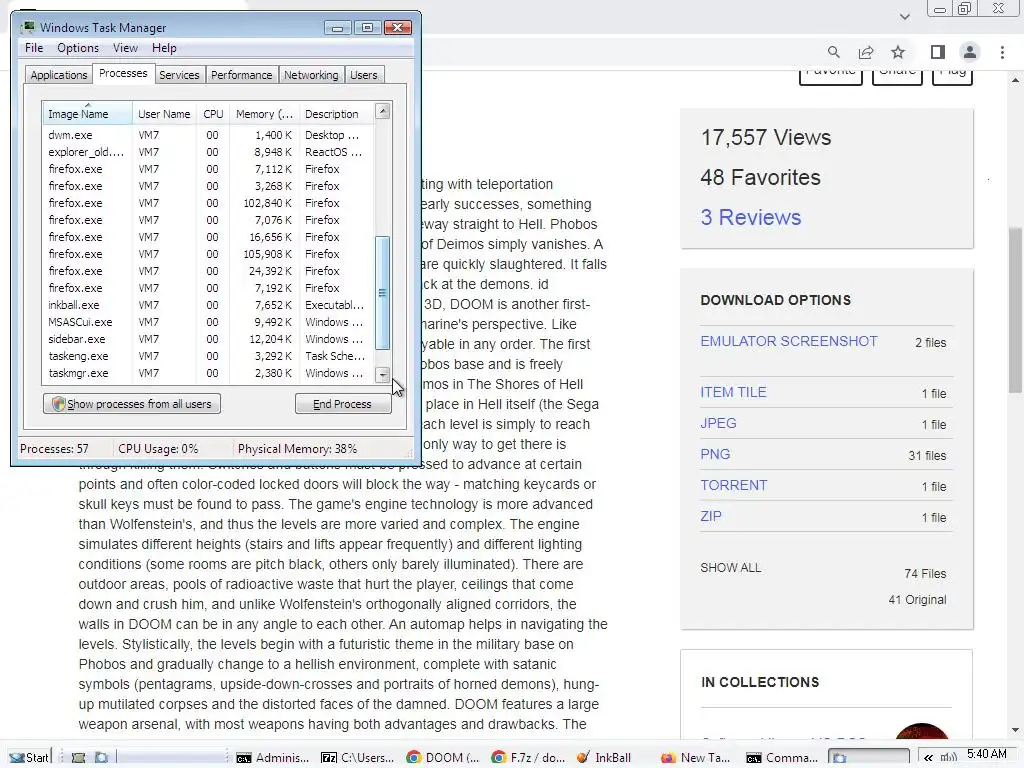Open the 3 Reviews link
1024x768 pixels.
[x=750, y=217]
